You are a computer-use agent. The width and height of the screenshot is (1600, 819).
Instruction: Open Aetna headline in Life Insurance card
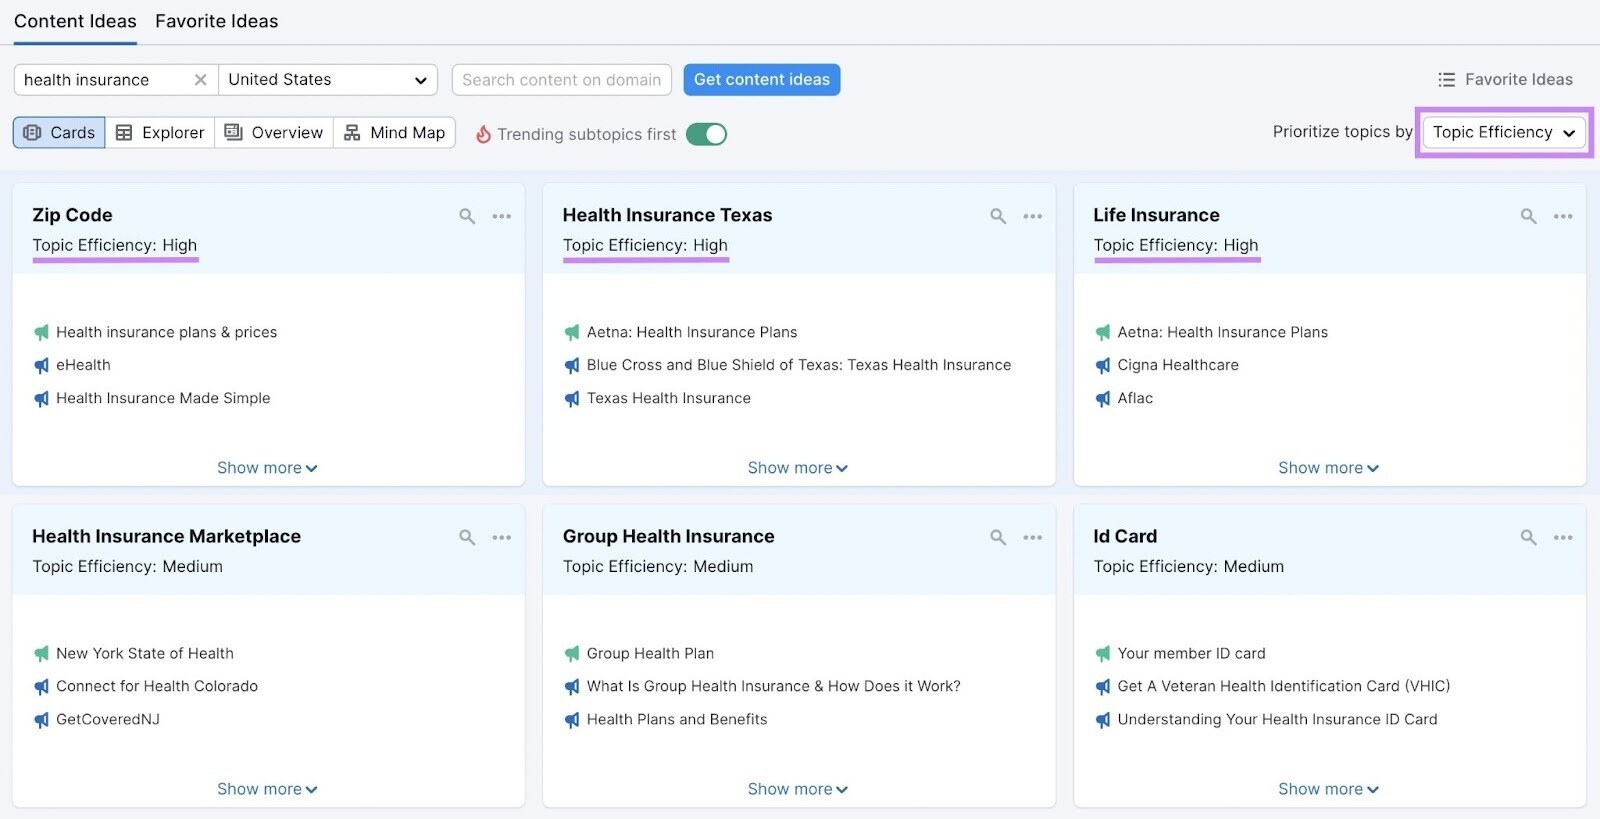pyautogui.click(x=1223, y=332)
